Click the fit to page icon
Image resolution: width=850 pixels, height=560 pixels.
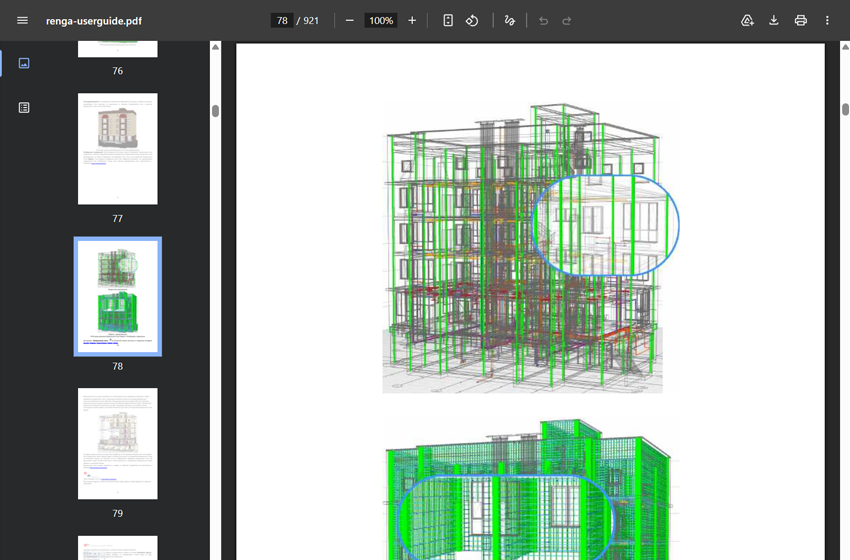tap(448, 21)
